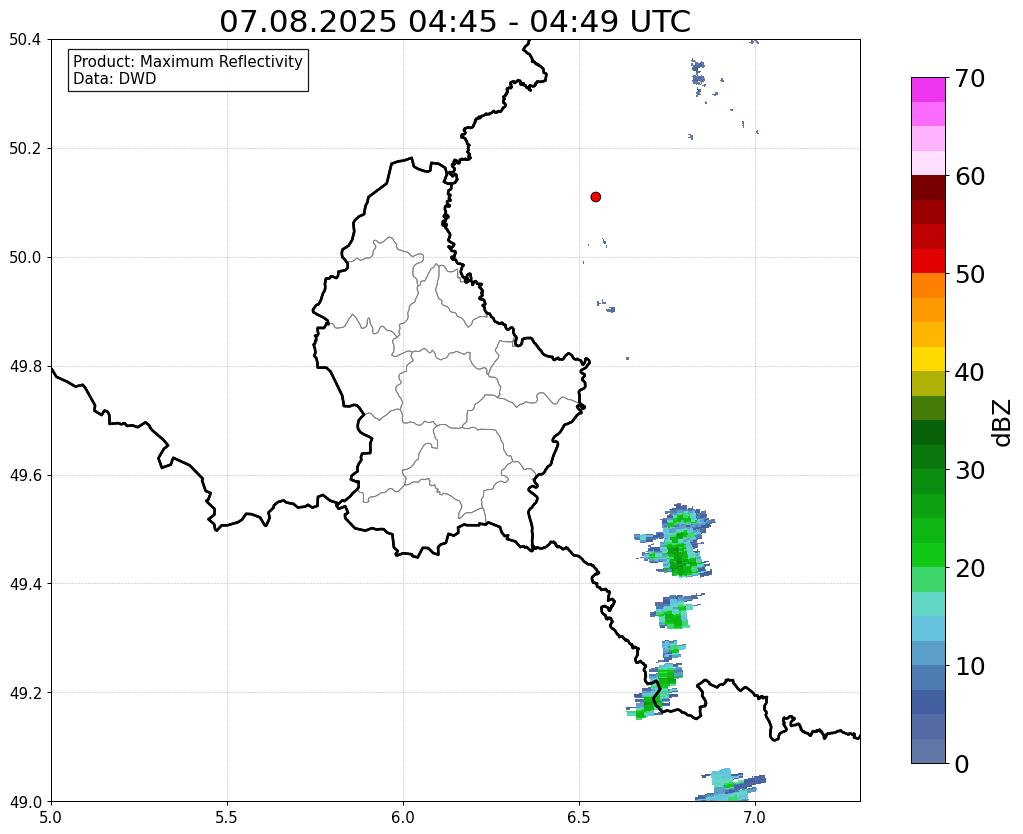The height and width of the screenshot is (834, 1023).
Task: Click the colorbar label 'dBZ'
Action: point(1002,423)
